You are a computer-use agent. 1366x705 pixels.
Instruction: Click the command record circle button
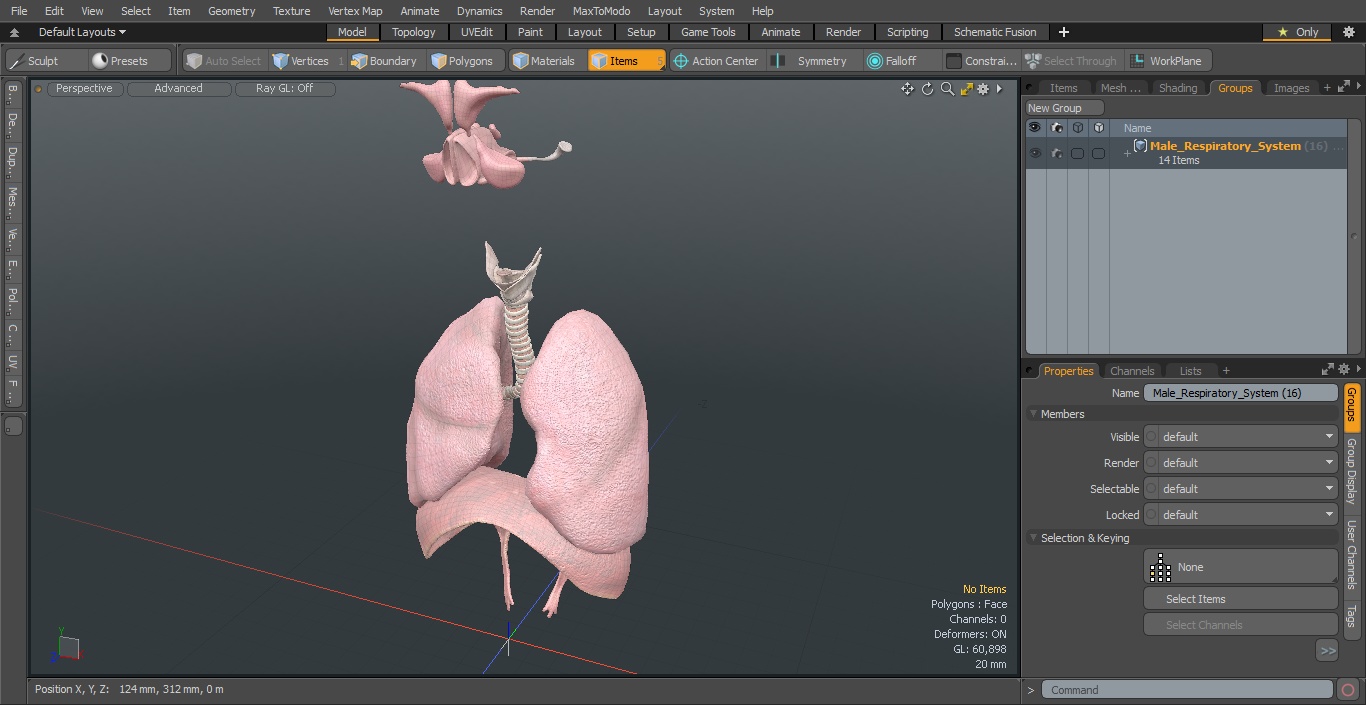(x=1347, y=690)
